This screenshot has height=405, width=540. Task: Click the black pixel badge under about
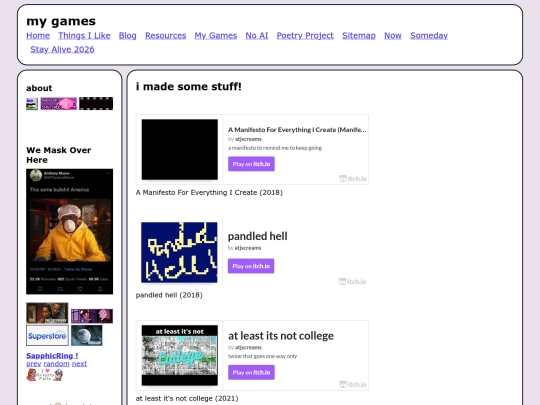[96, 104]
